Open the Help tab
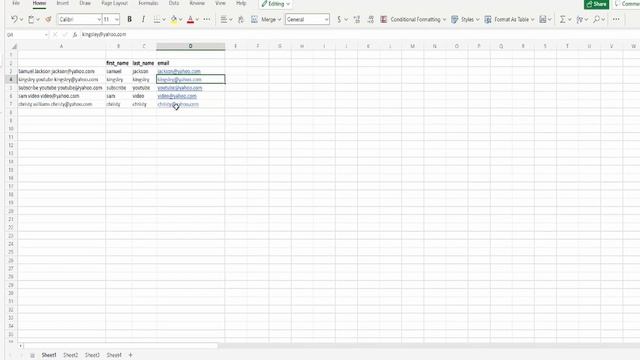 click(241, 3)
